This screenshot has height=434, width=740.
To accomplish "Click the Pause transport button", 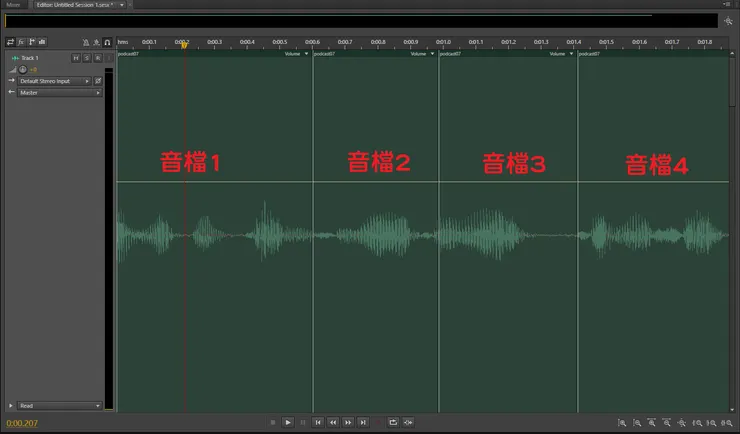I will (303, 423).
